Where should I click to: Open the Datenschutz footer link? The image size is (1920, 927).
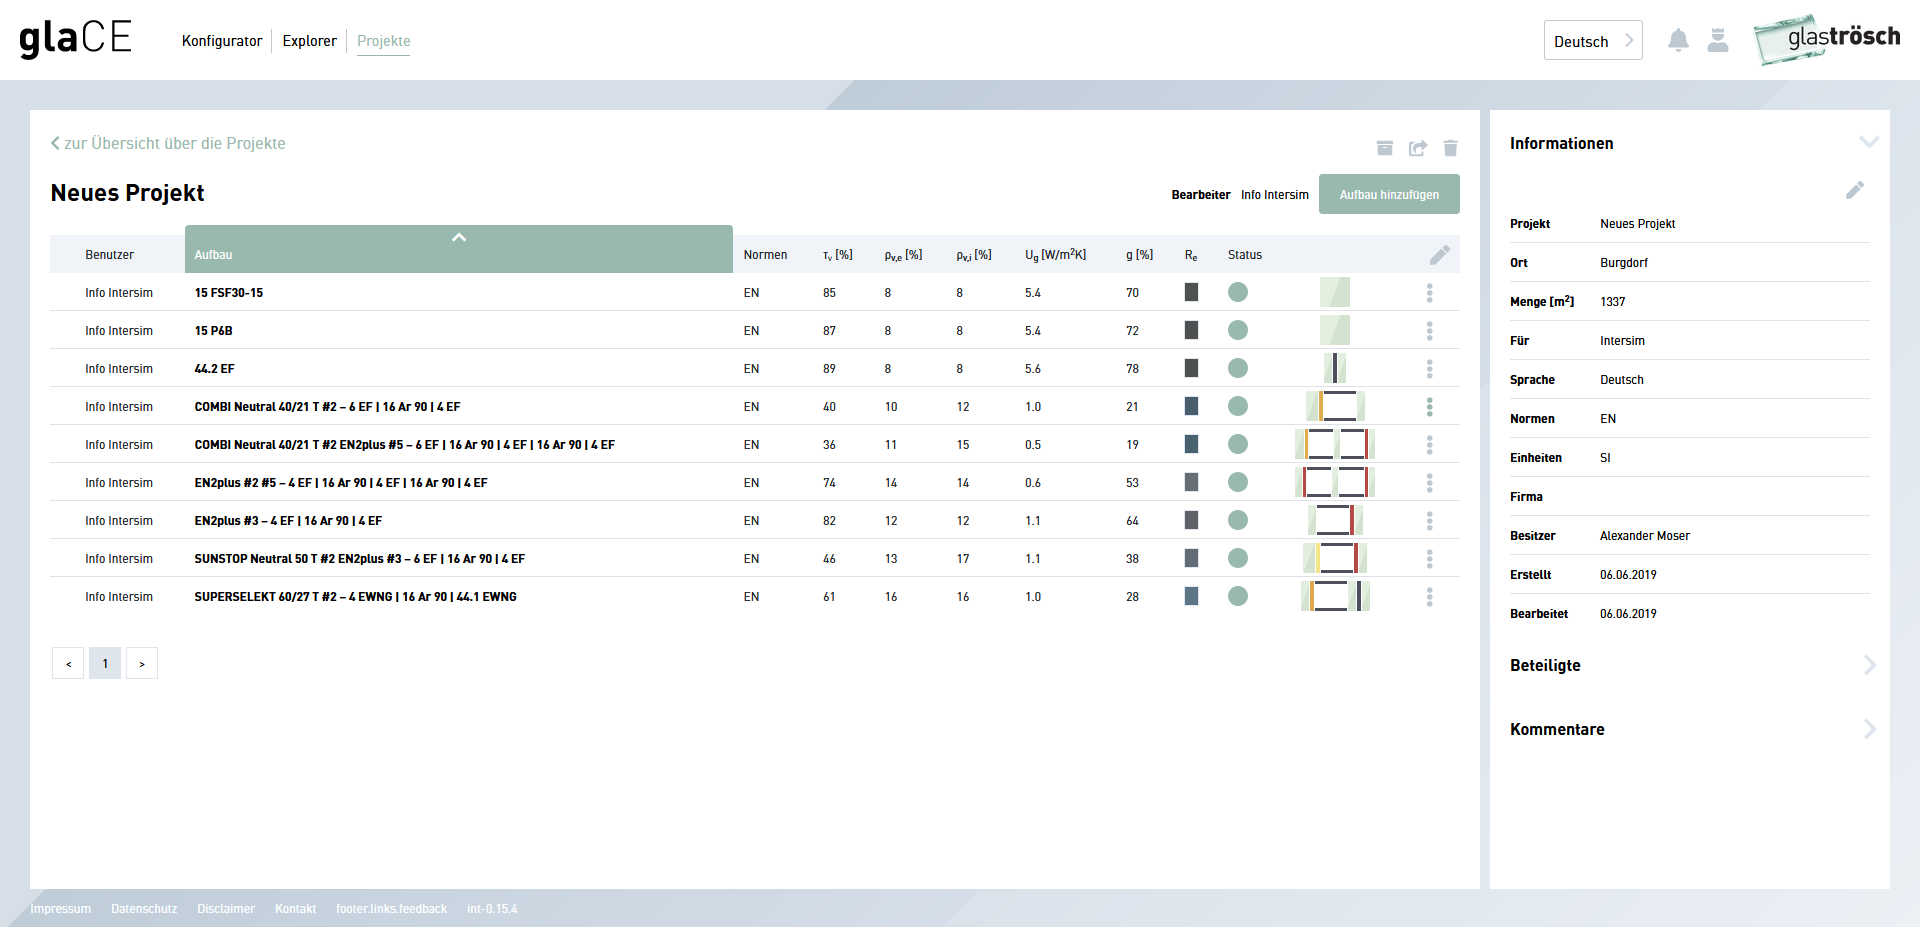[144, 909]
